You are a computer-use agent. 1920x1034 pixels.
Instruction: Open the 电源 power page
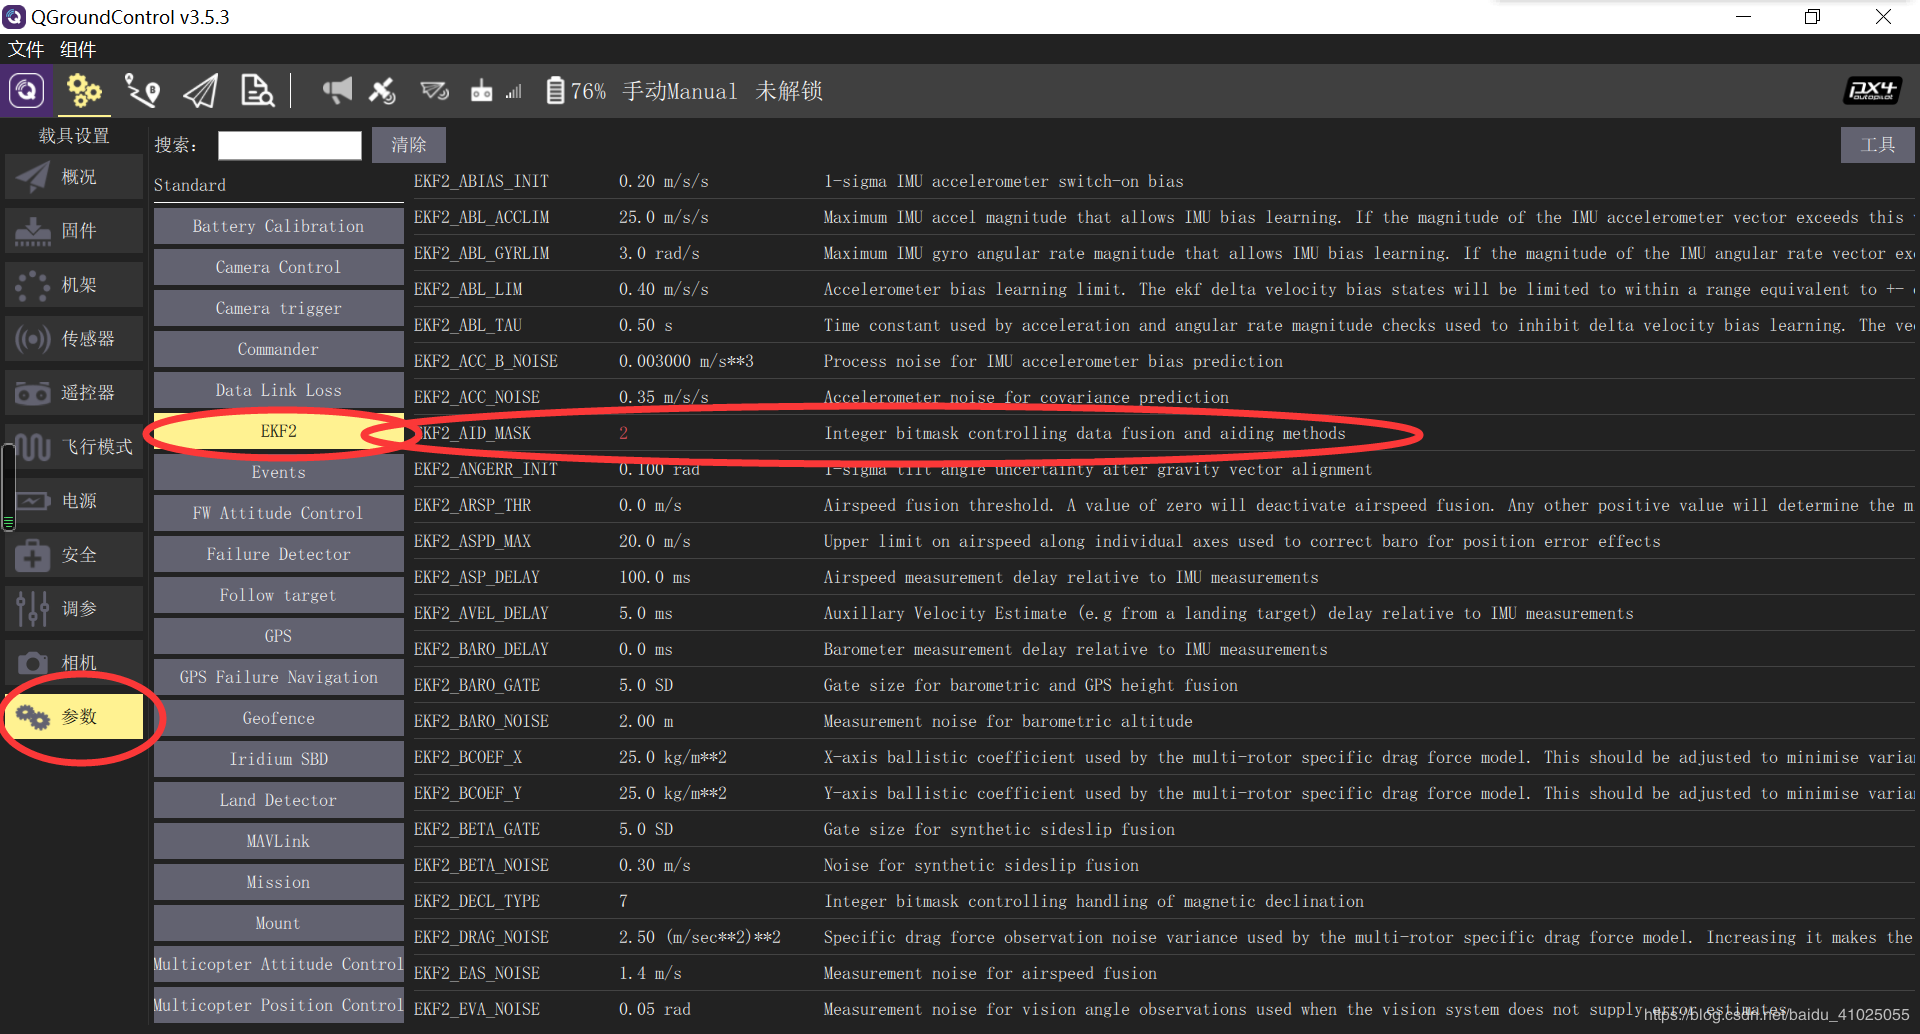click(74, 501)
